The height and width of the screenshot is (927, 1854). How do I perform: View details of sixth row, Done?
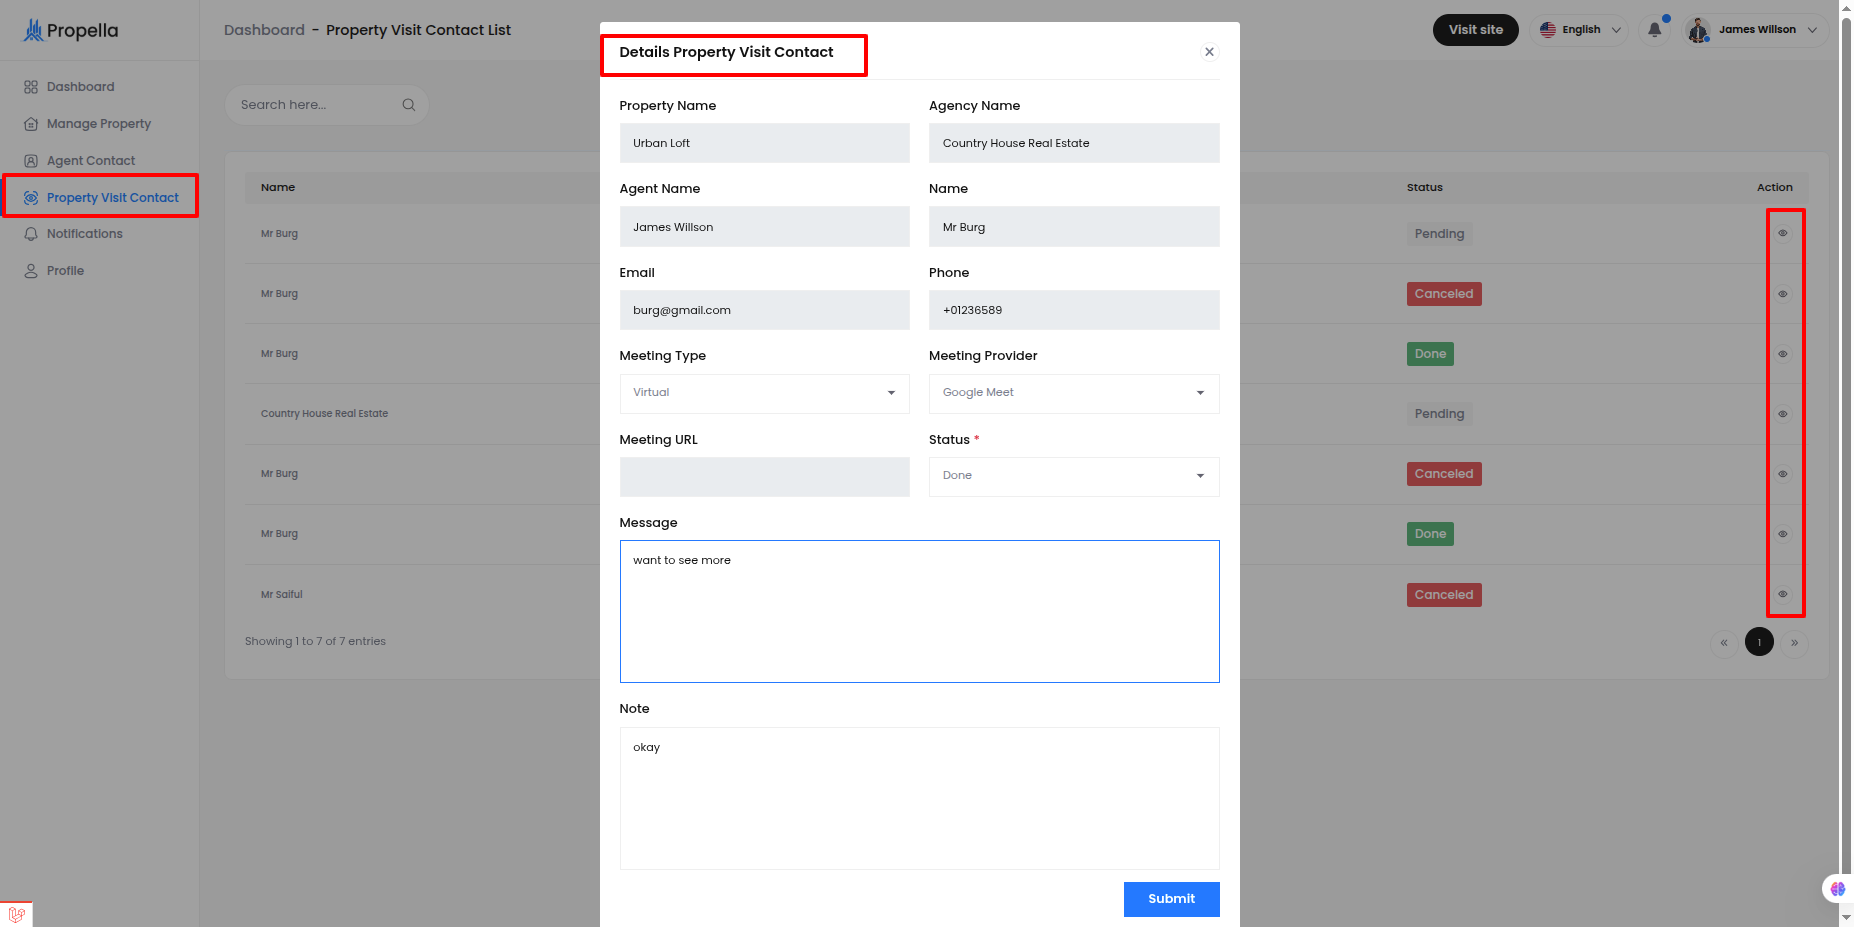1782,534
